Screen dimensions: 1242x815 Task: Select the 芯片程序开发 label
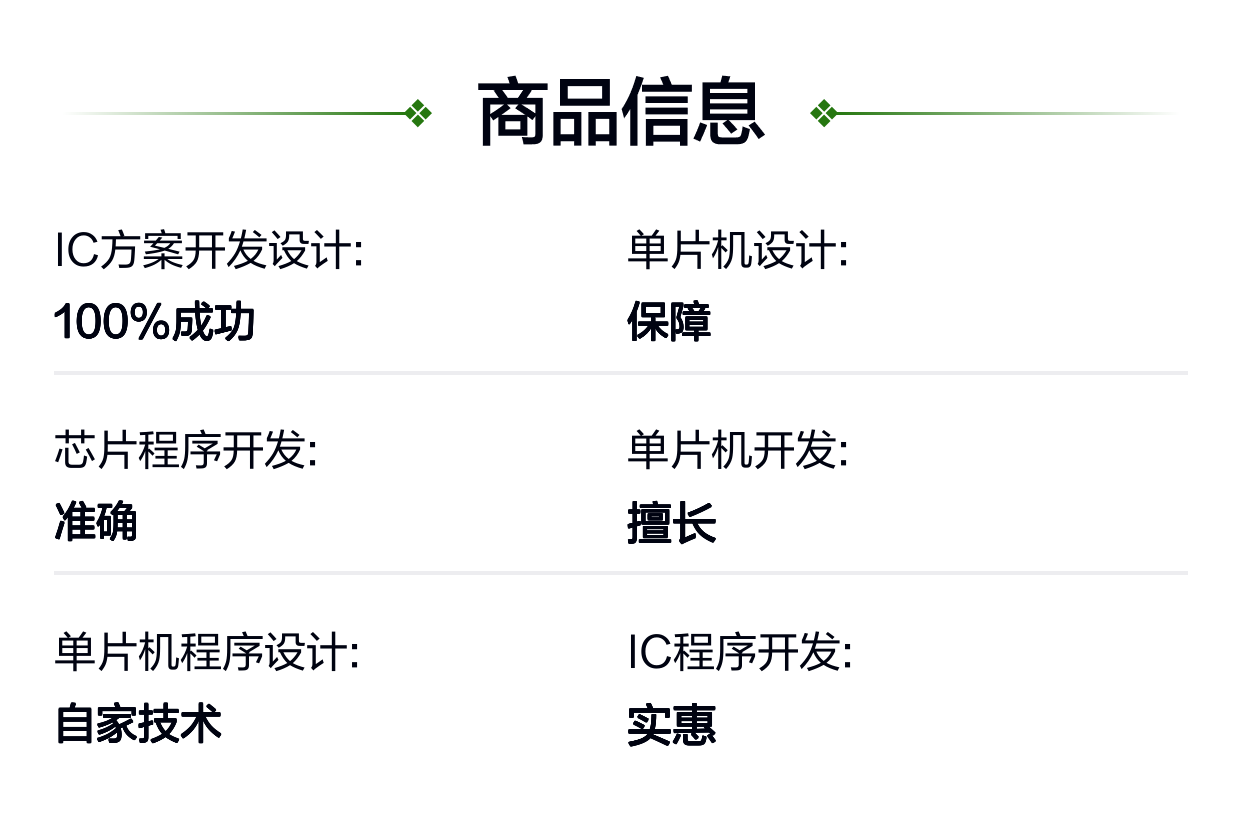coord(186,452)
